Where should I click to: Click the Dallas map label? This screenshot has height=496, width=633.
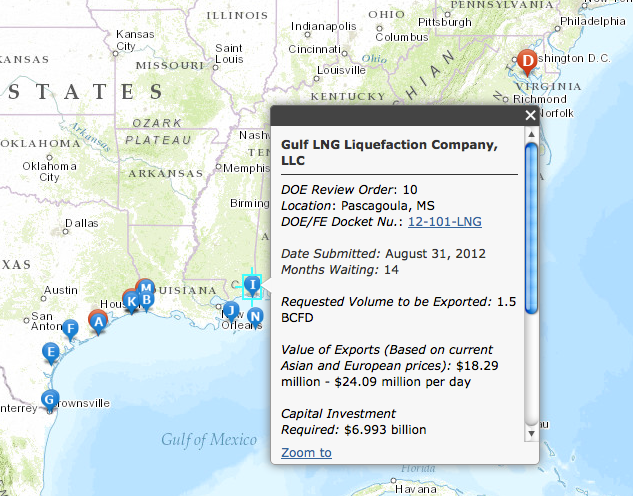click(x=82, y=223)
